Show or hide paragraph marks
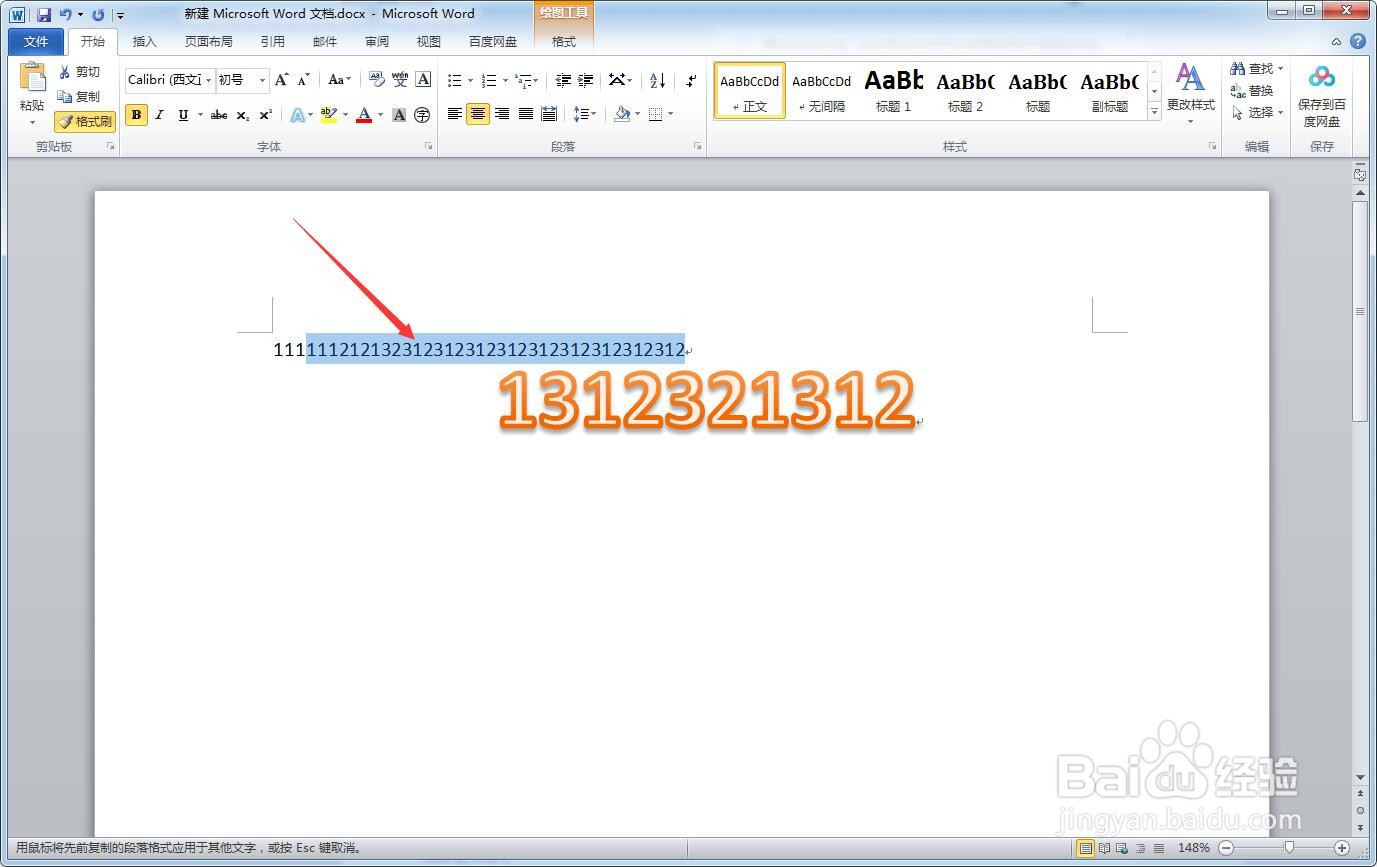Screen dimensions: 1377x867 click(x=690, y=80)
